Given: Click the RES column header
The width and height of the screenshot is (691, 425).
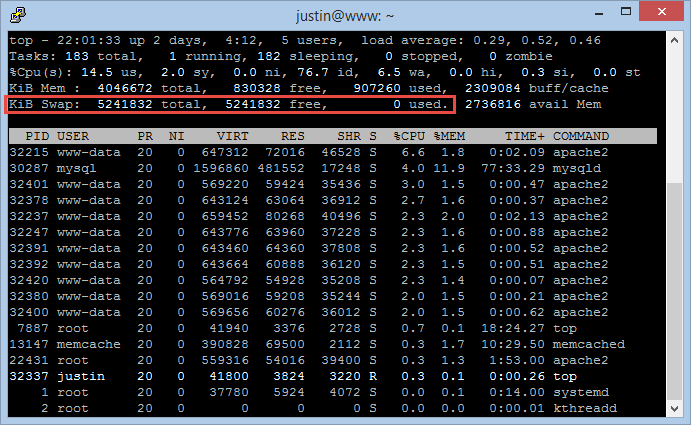Looking at the screenshot, I should click(x=293, y=136).
